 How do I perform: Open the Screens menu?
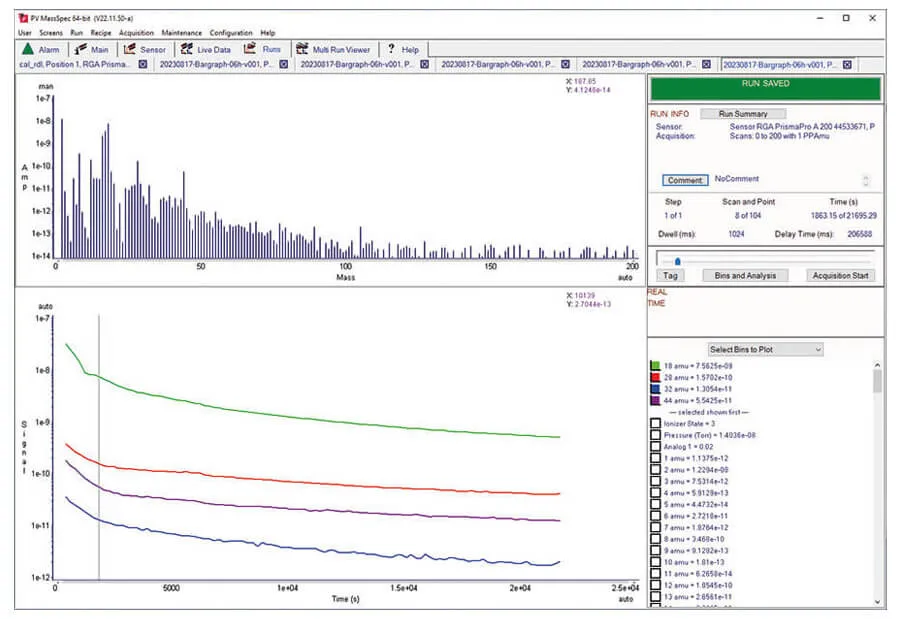[51, 33]
